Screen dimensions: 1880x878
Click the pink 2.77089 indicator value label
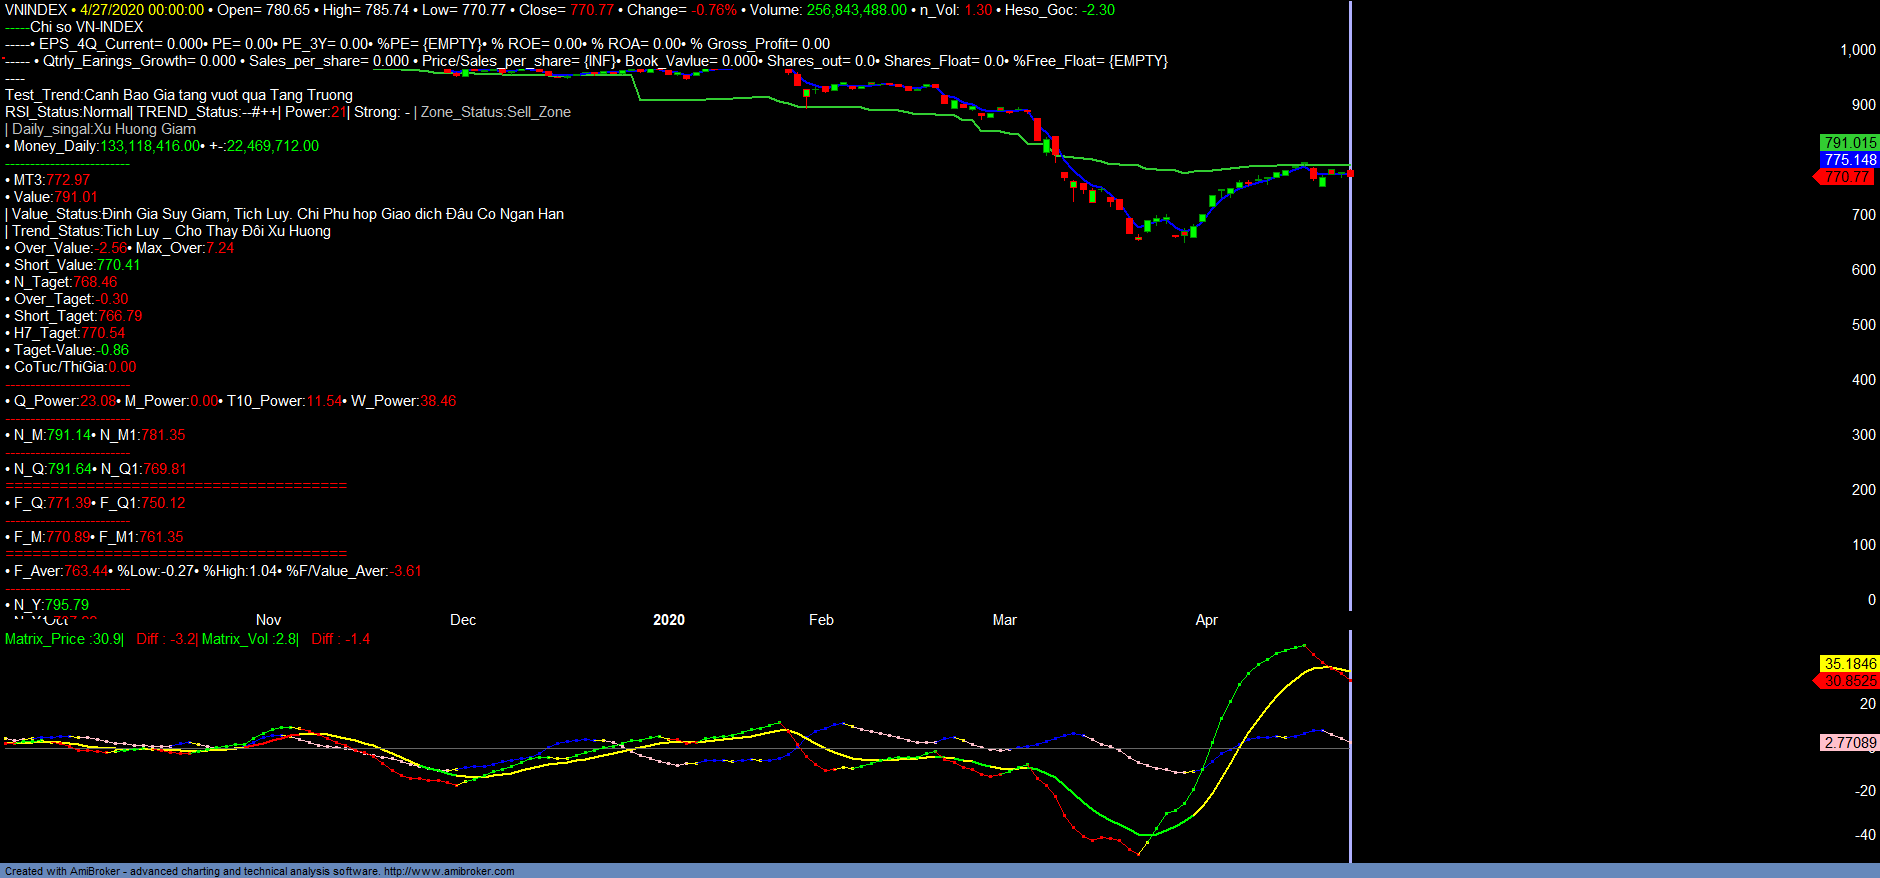[x=1849, y=743]
